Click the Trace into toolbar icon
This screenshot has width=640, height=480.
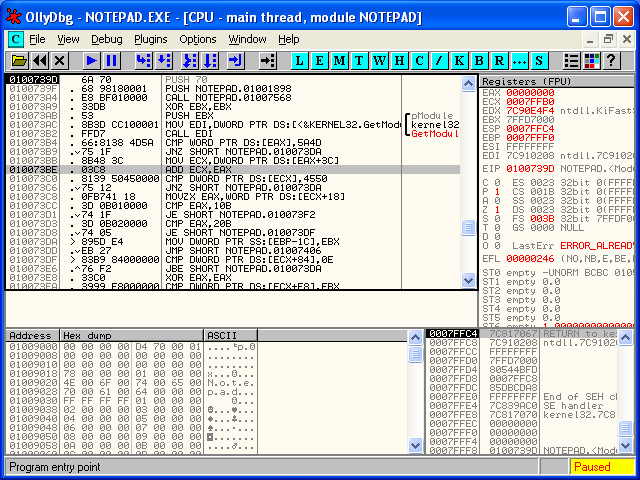(x=190, y=61)
